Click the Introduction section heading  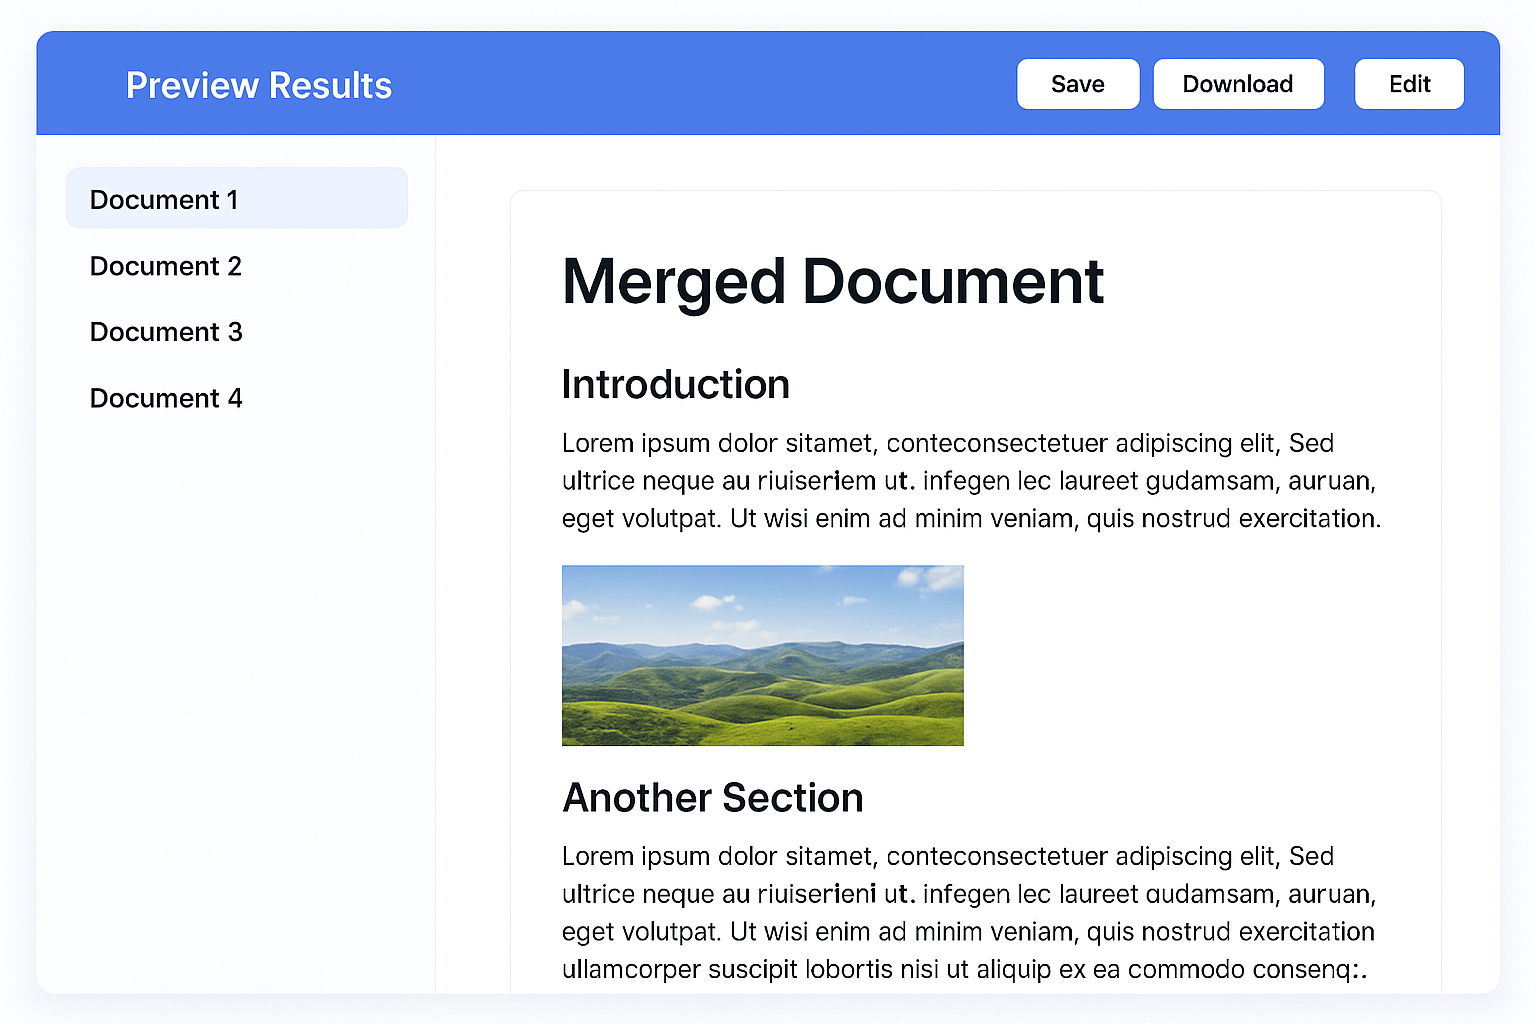coord(676,384)
